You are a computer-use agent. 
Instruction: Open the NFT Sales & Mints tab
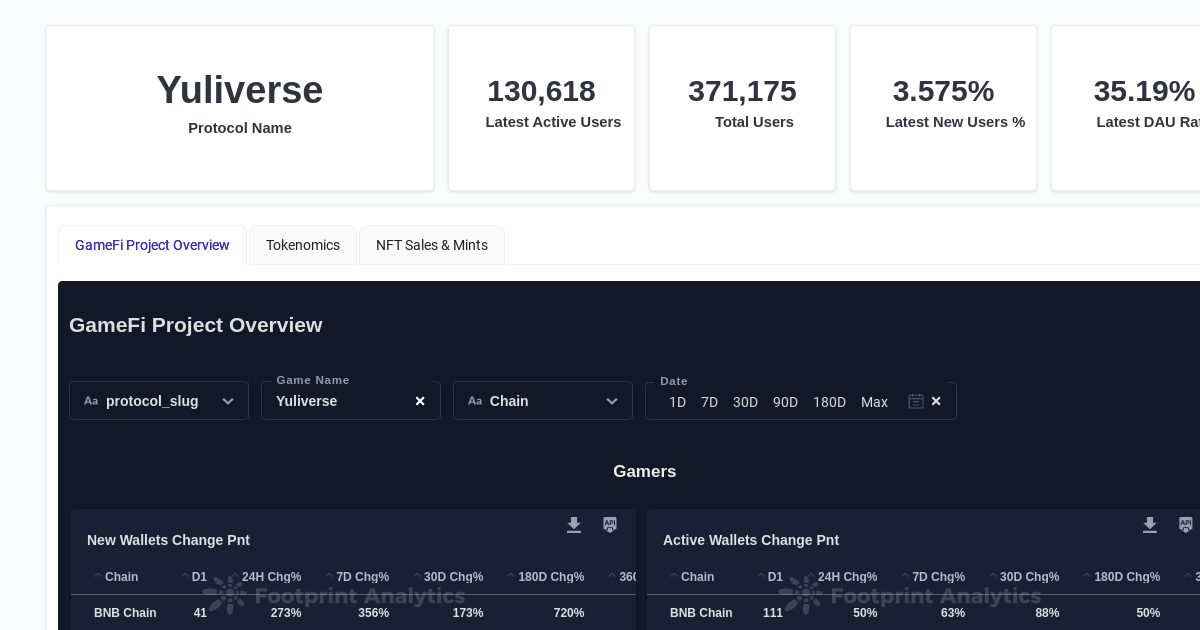click(x=432, y=245)
